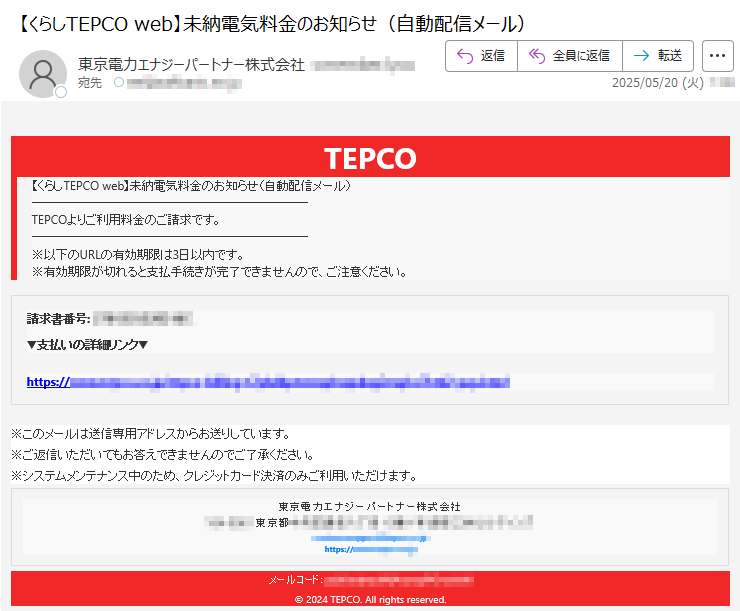Select the email subject title text
This screenshot has width=740, height=611.
pyautogui.click(x=271, y=24)
